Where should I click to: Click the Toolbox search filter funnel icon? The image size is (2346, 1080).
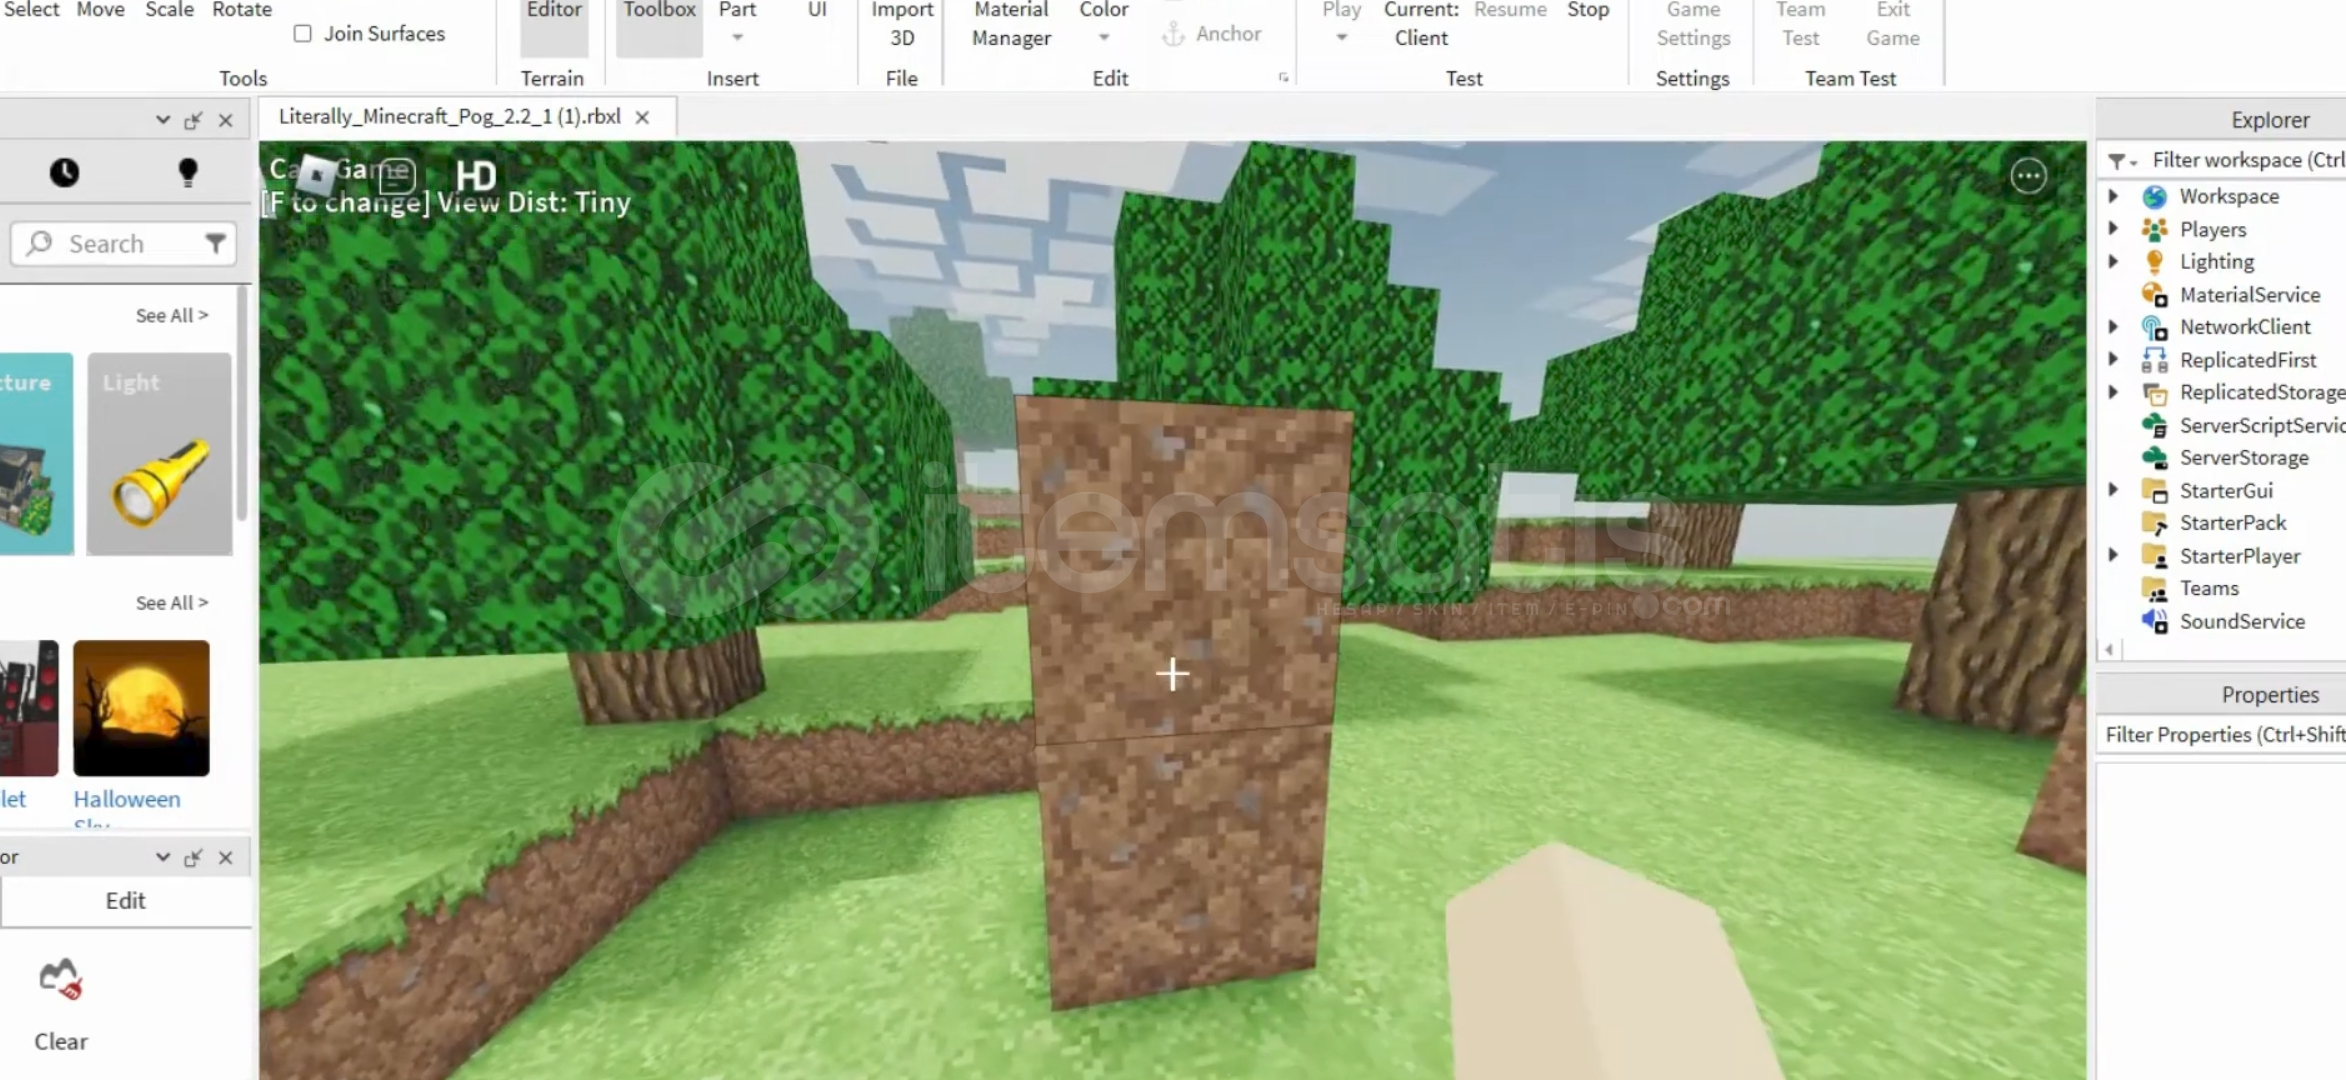(x=215, y=243)
